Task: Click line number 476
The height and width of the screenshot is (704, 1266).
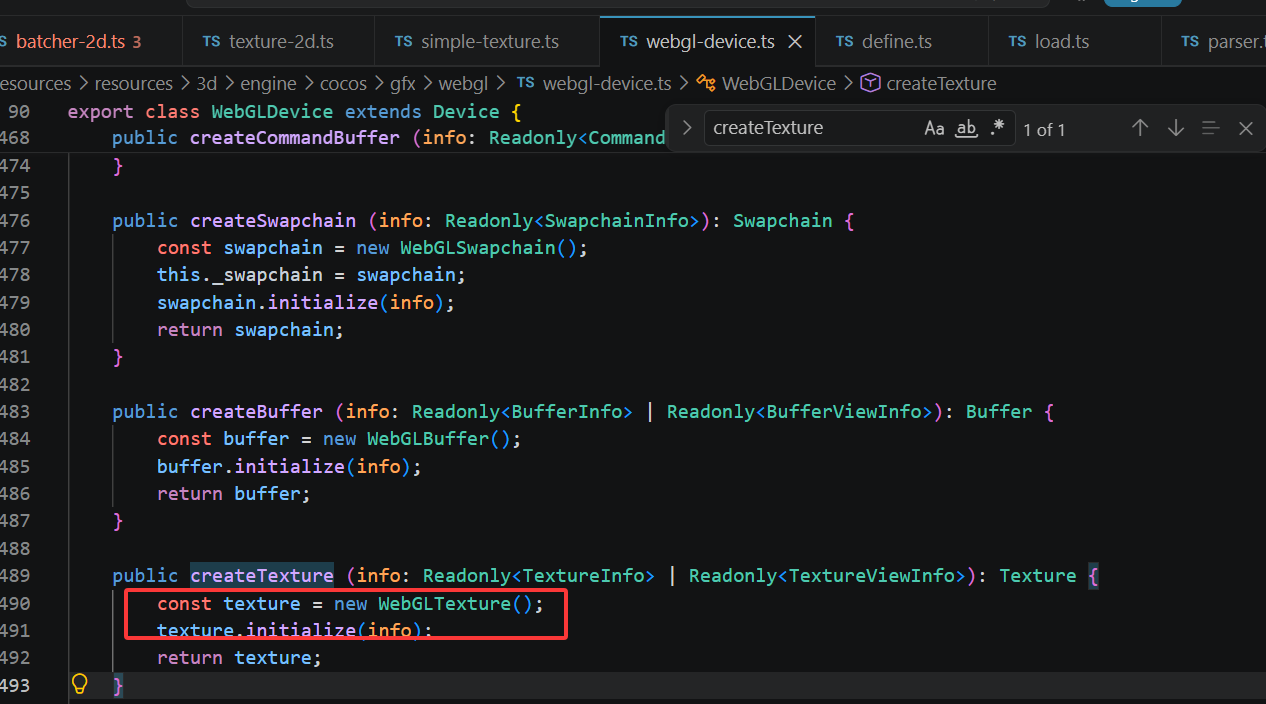Action: (x=15, y=220)
